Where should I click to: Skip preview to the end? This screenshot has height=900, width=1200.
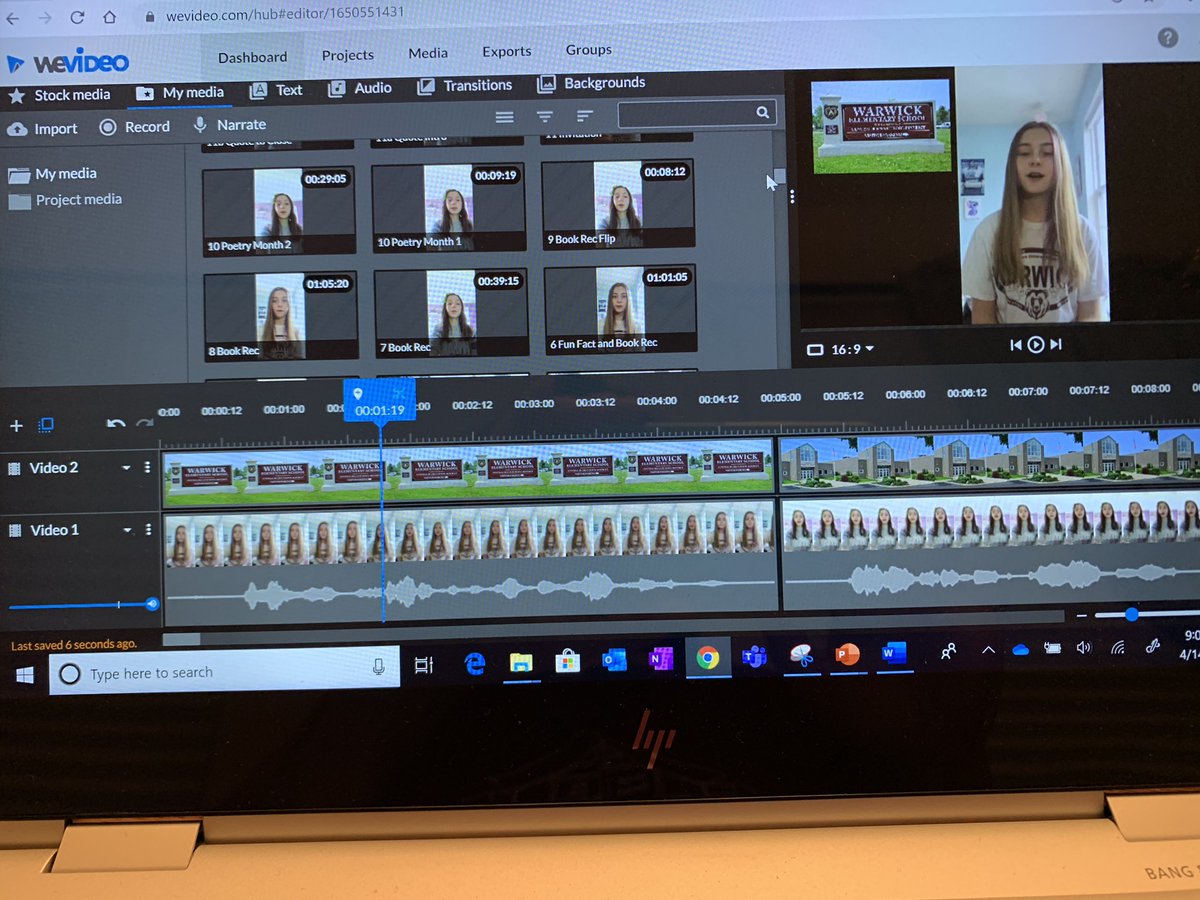point(1056,344)
